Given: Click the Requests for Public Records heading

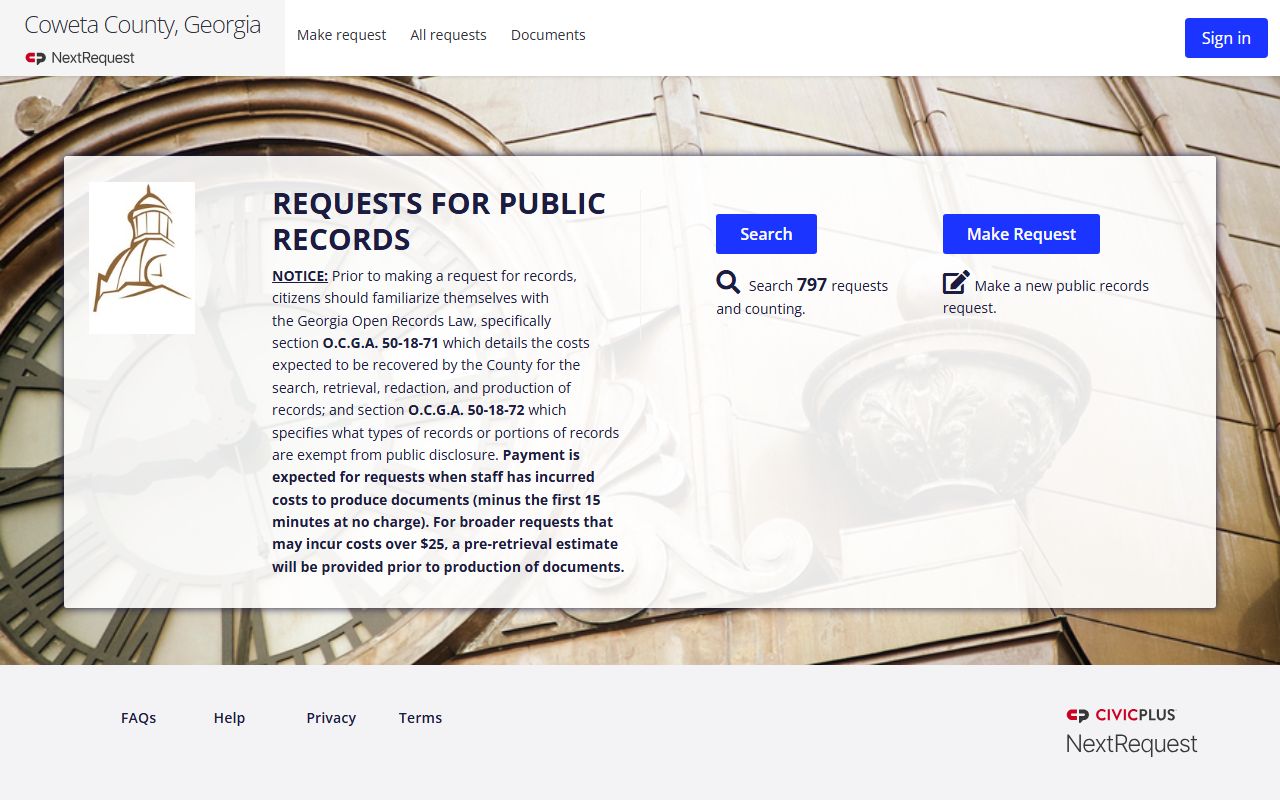Looking at the screenshot, I should pyautogui.click(x=439, y=221).
